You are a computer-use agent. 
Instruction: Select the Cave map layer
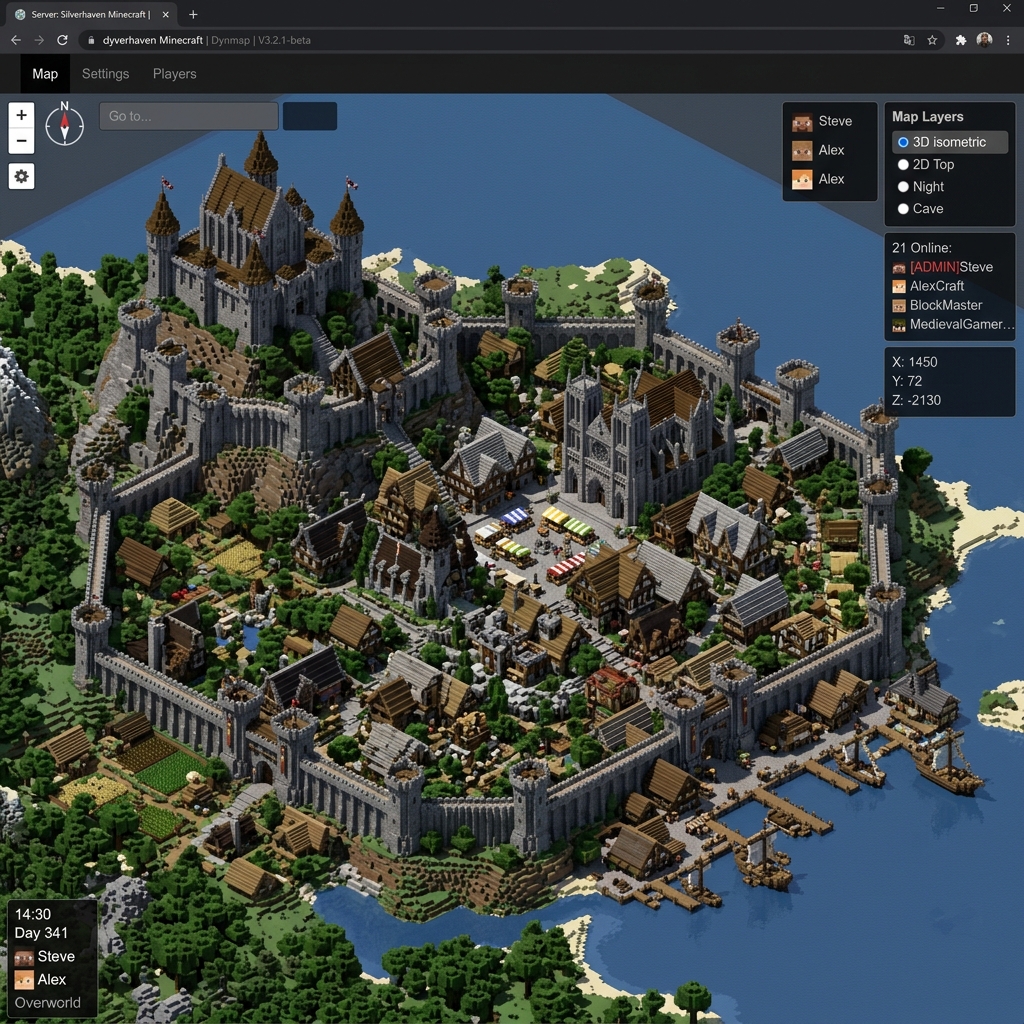point(921,209)
